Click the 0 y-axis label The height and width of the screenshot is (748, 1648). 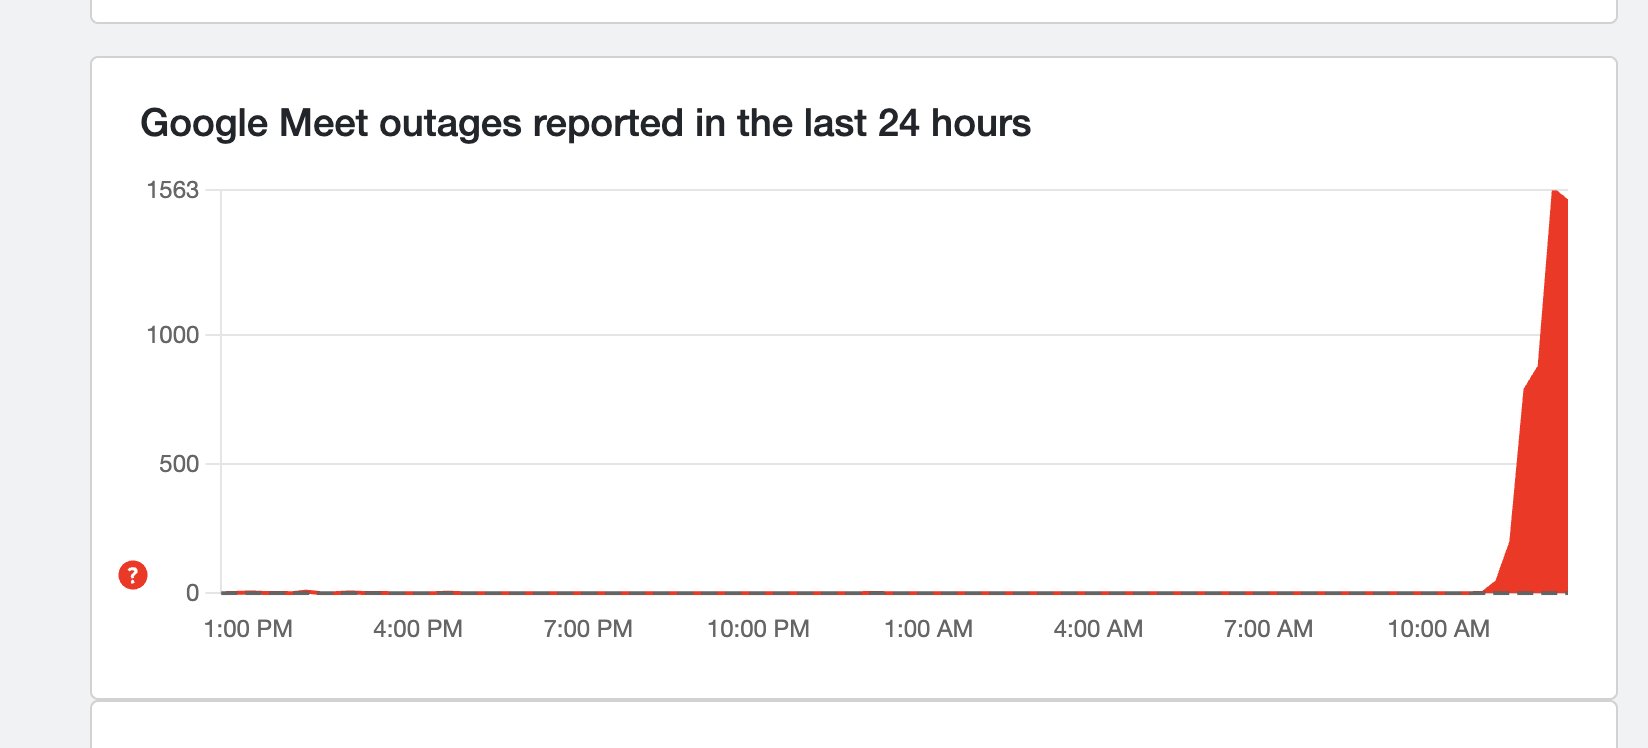193,593
